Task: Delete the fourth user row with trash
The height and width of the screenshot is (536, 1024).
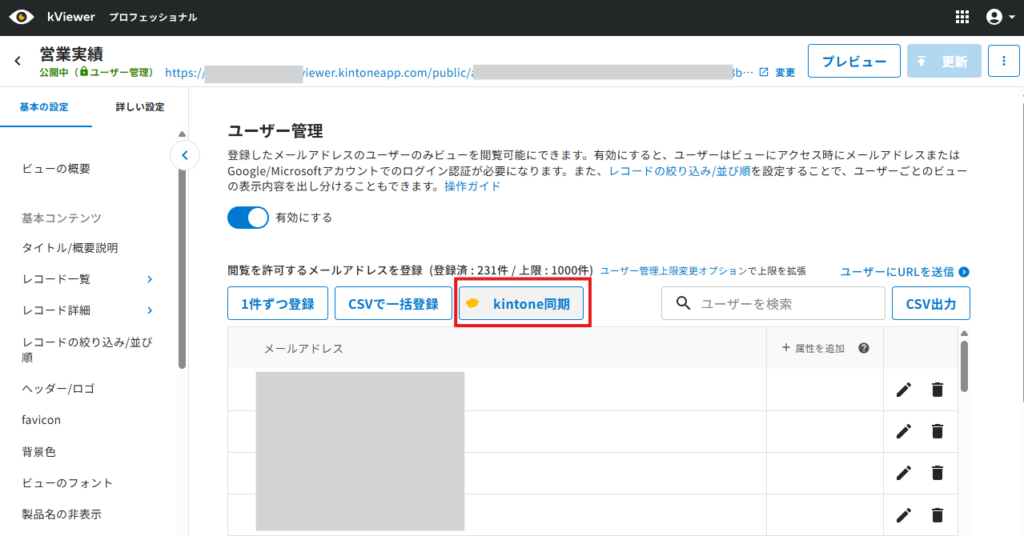Action: (937, 515)
